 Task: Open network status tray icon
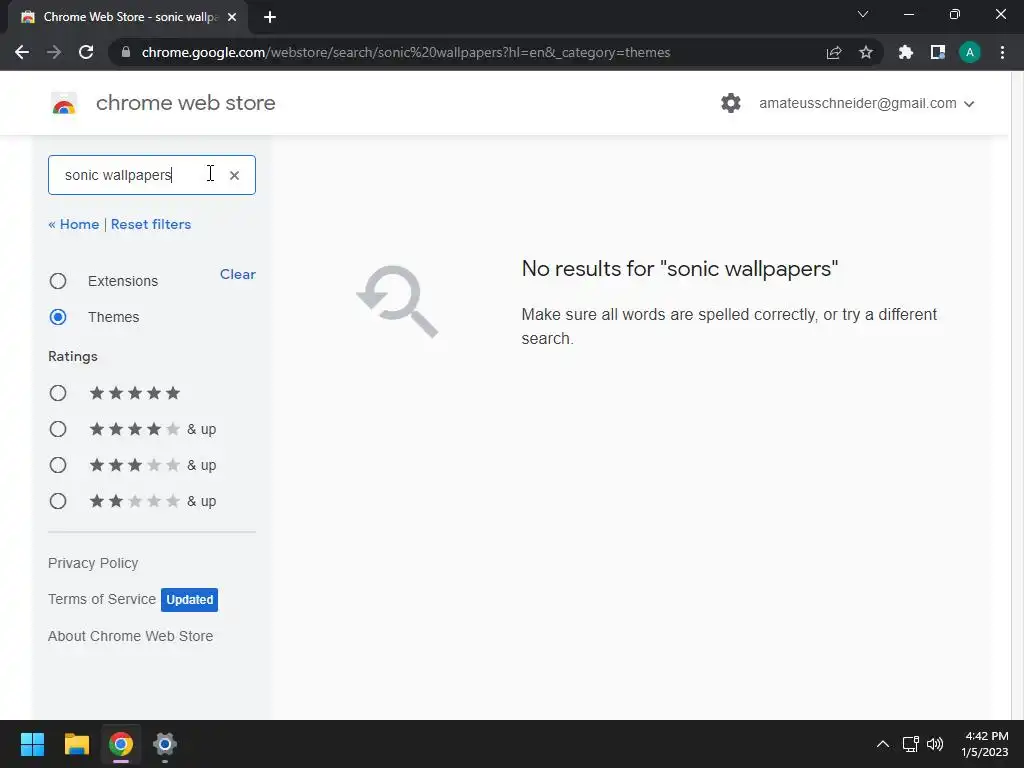tap(910, 744)
